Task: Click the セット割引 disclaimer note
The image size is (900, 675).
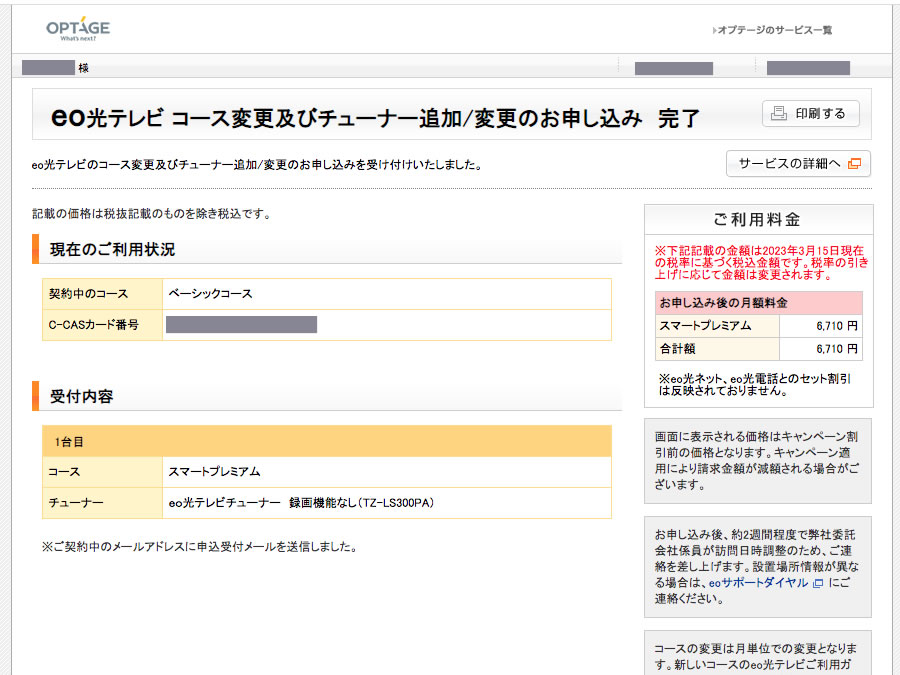Action: (x=754, y=385)
